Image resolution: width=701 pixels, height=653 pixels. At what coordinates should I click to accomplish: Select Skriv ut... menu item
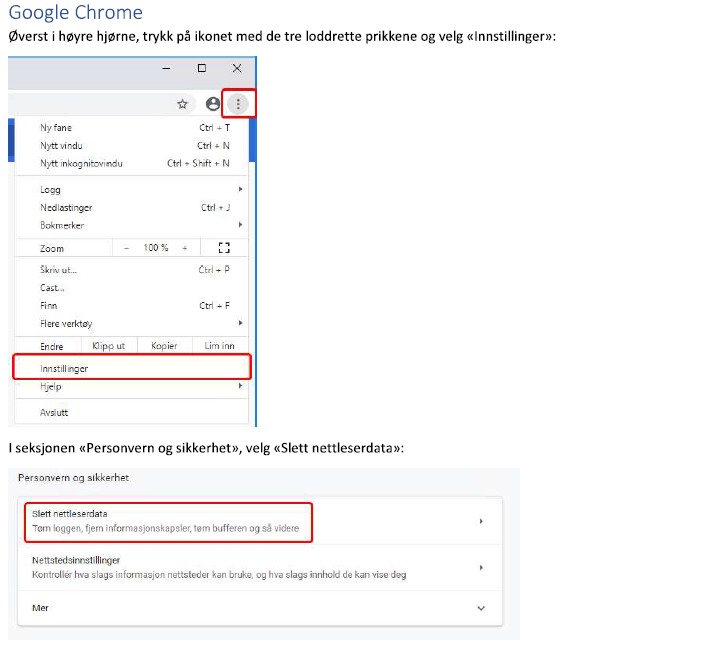coord(131,270)
